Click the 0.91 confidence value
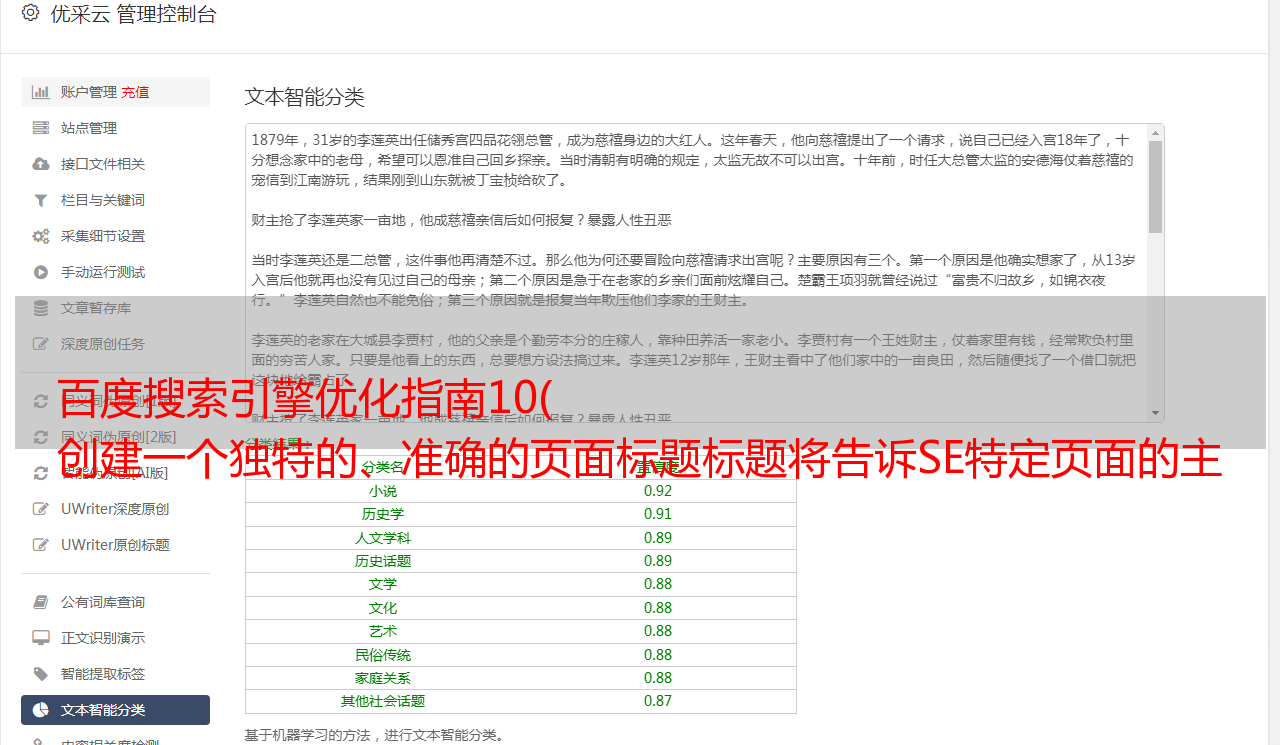The height and width of the screenshot is (745, 1280). click(x=658, y=514)
